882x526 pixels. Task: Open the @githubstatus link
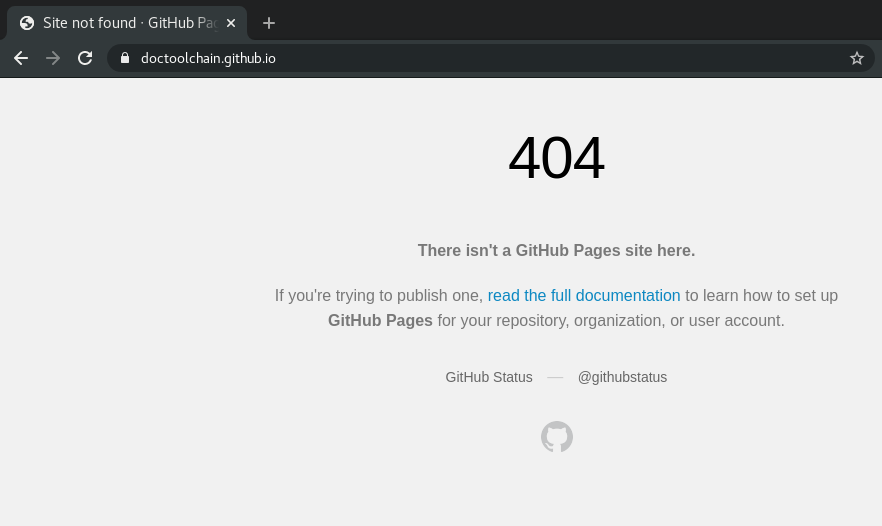(x=622, y=377)
